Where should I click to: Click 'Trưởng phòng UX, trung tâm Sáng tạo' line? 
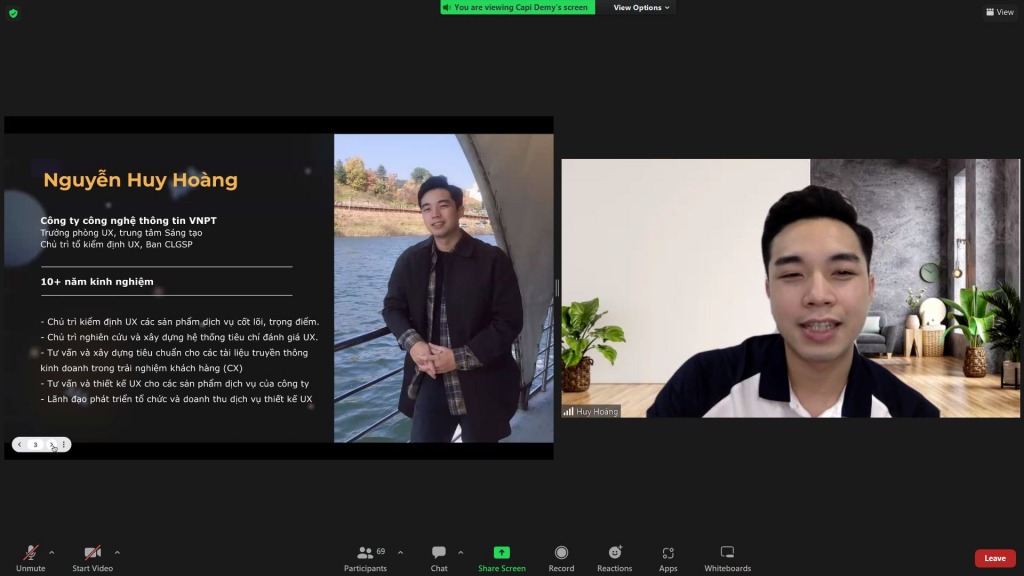tap(121, 232)
